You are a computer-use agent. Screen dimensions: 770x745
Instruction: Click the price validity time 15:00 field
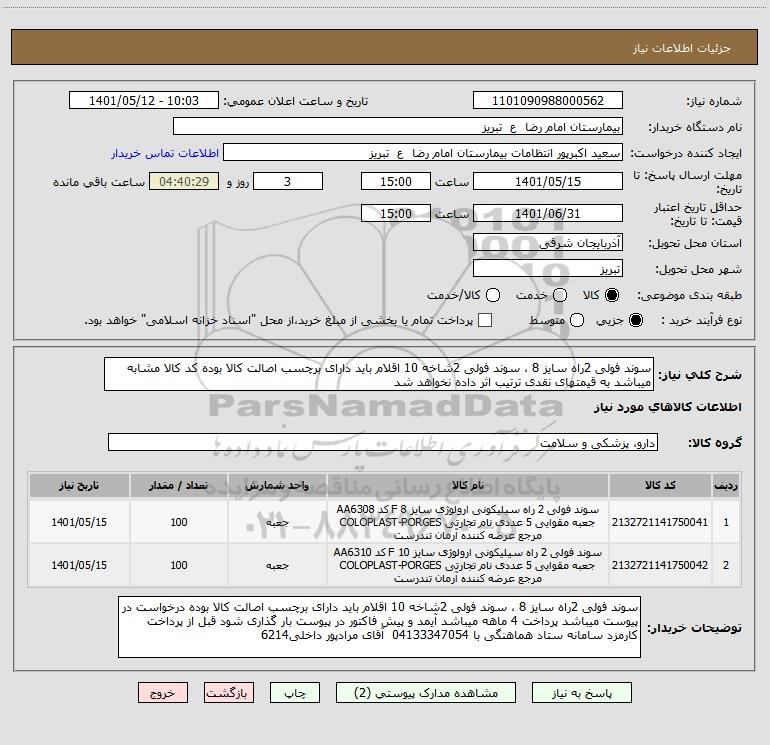pyautogui.click(x=396, y=213)
